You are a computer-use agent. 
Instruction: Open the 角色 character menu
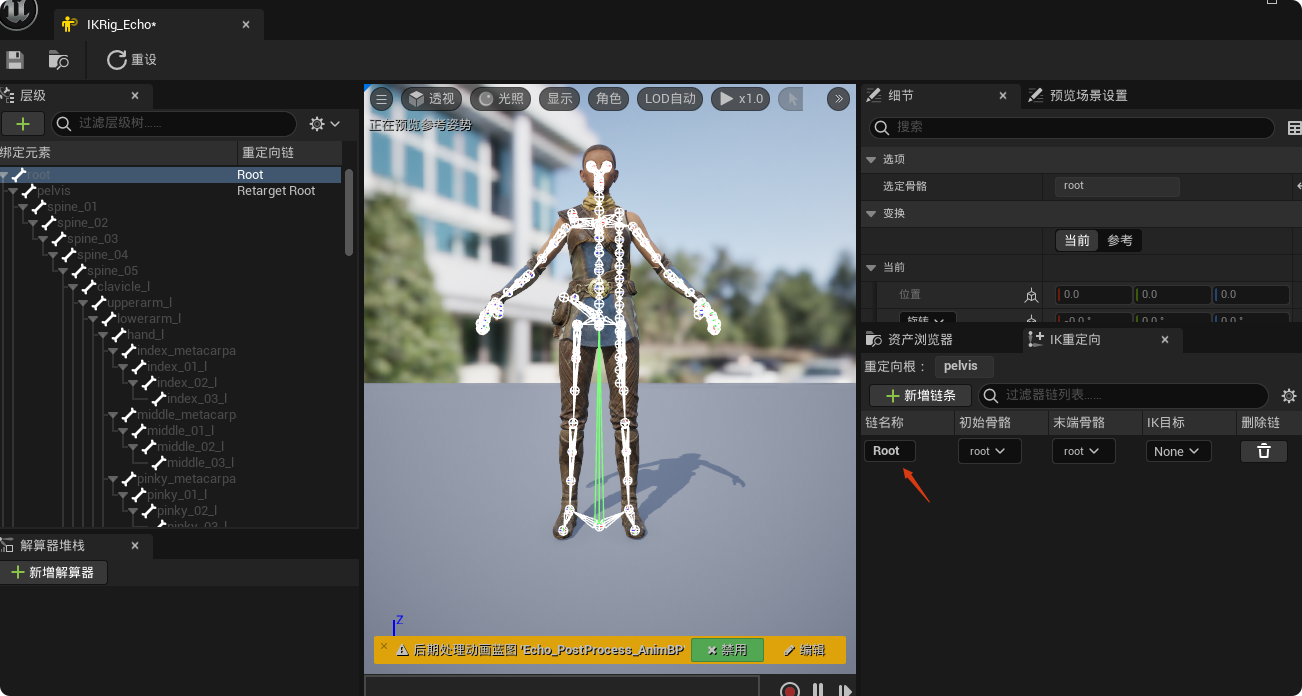pyautogui.click(x=609, y=99)
